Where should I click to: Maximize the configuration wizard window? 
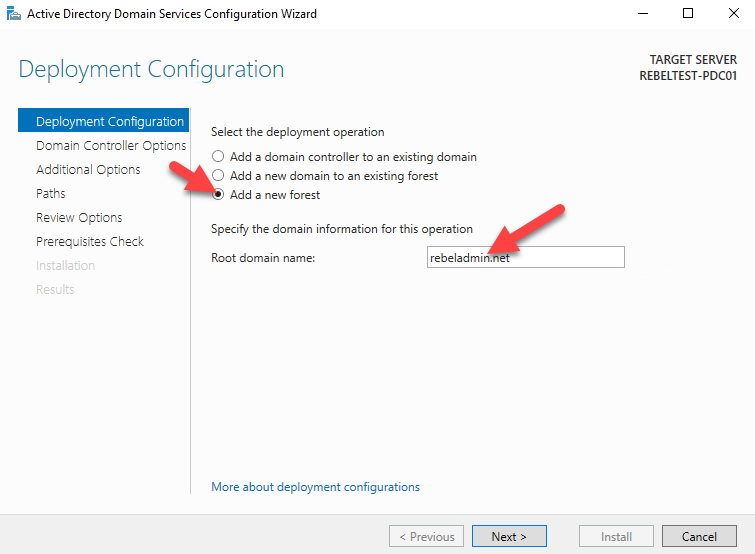coord(687,14)
